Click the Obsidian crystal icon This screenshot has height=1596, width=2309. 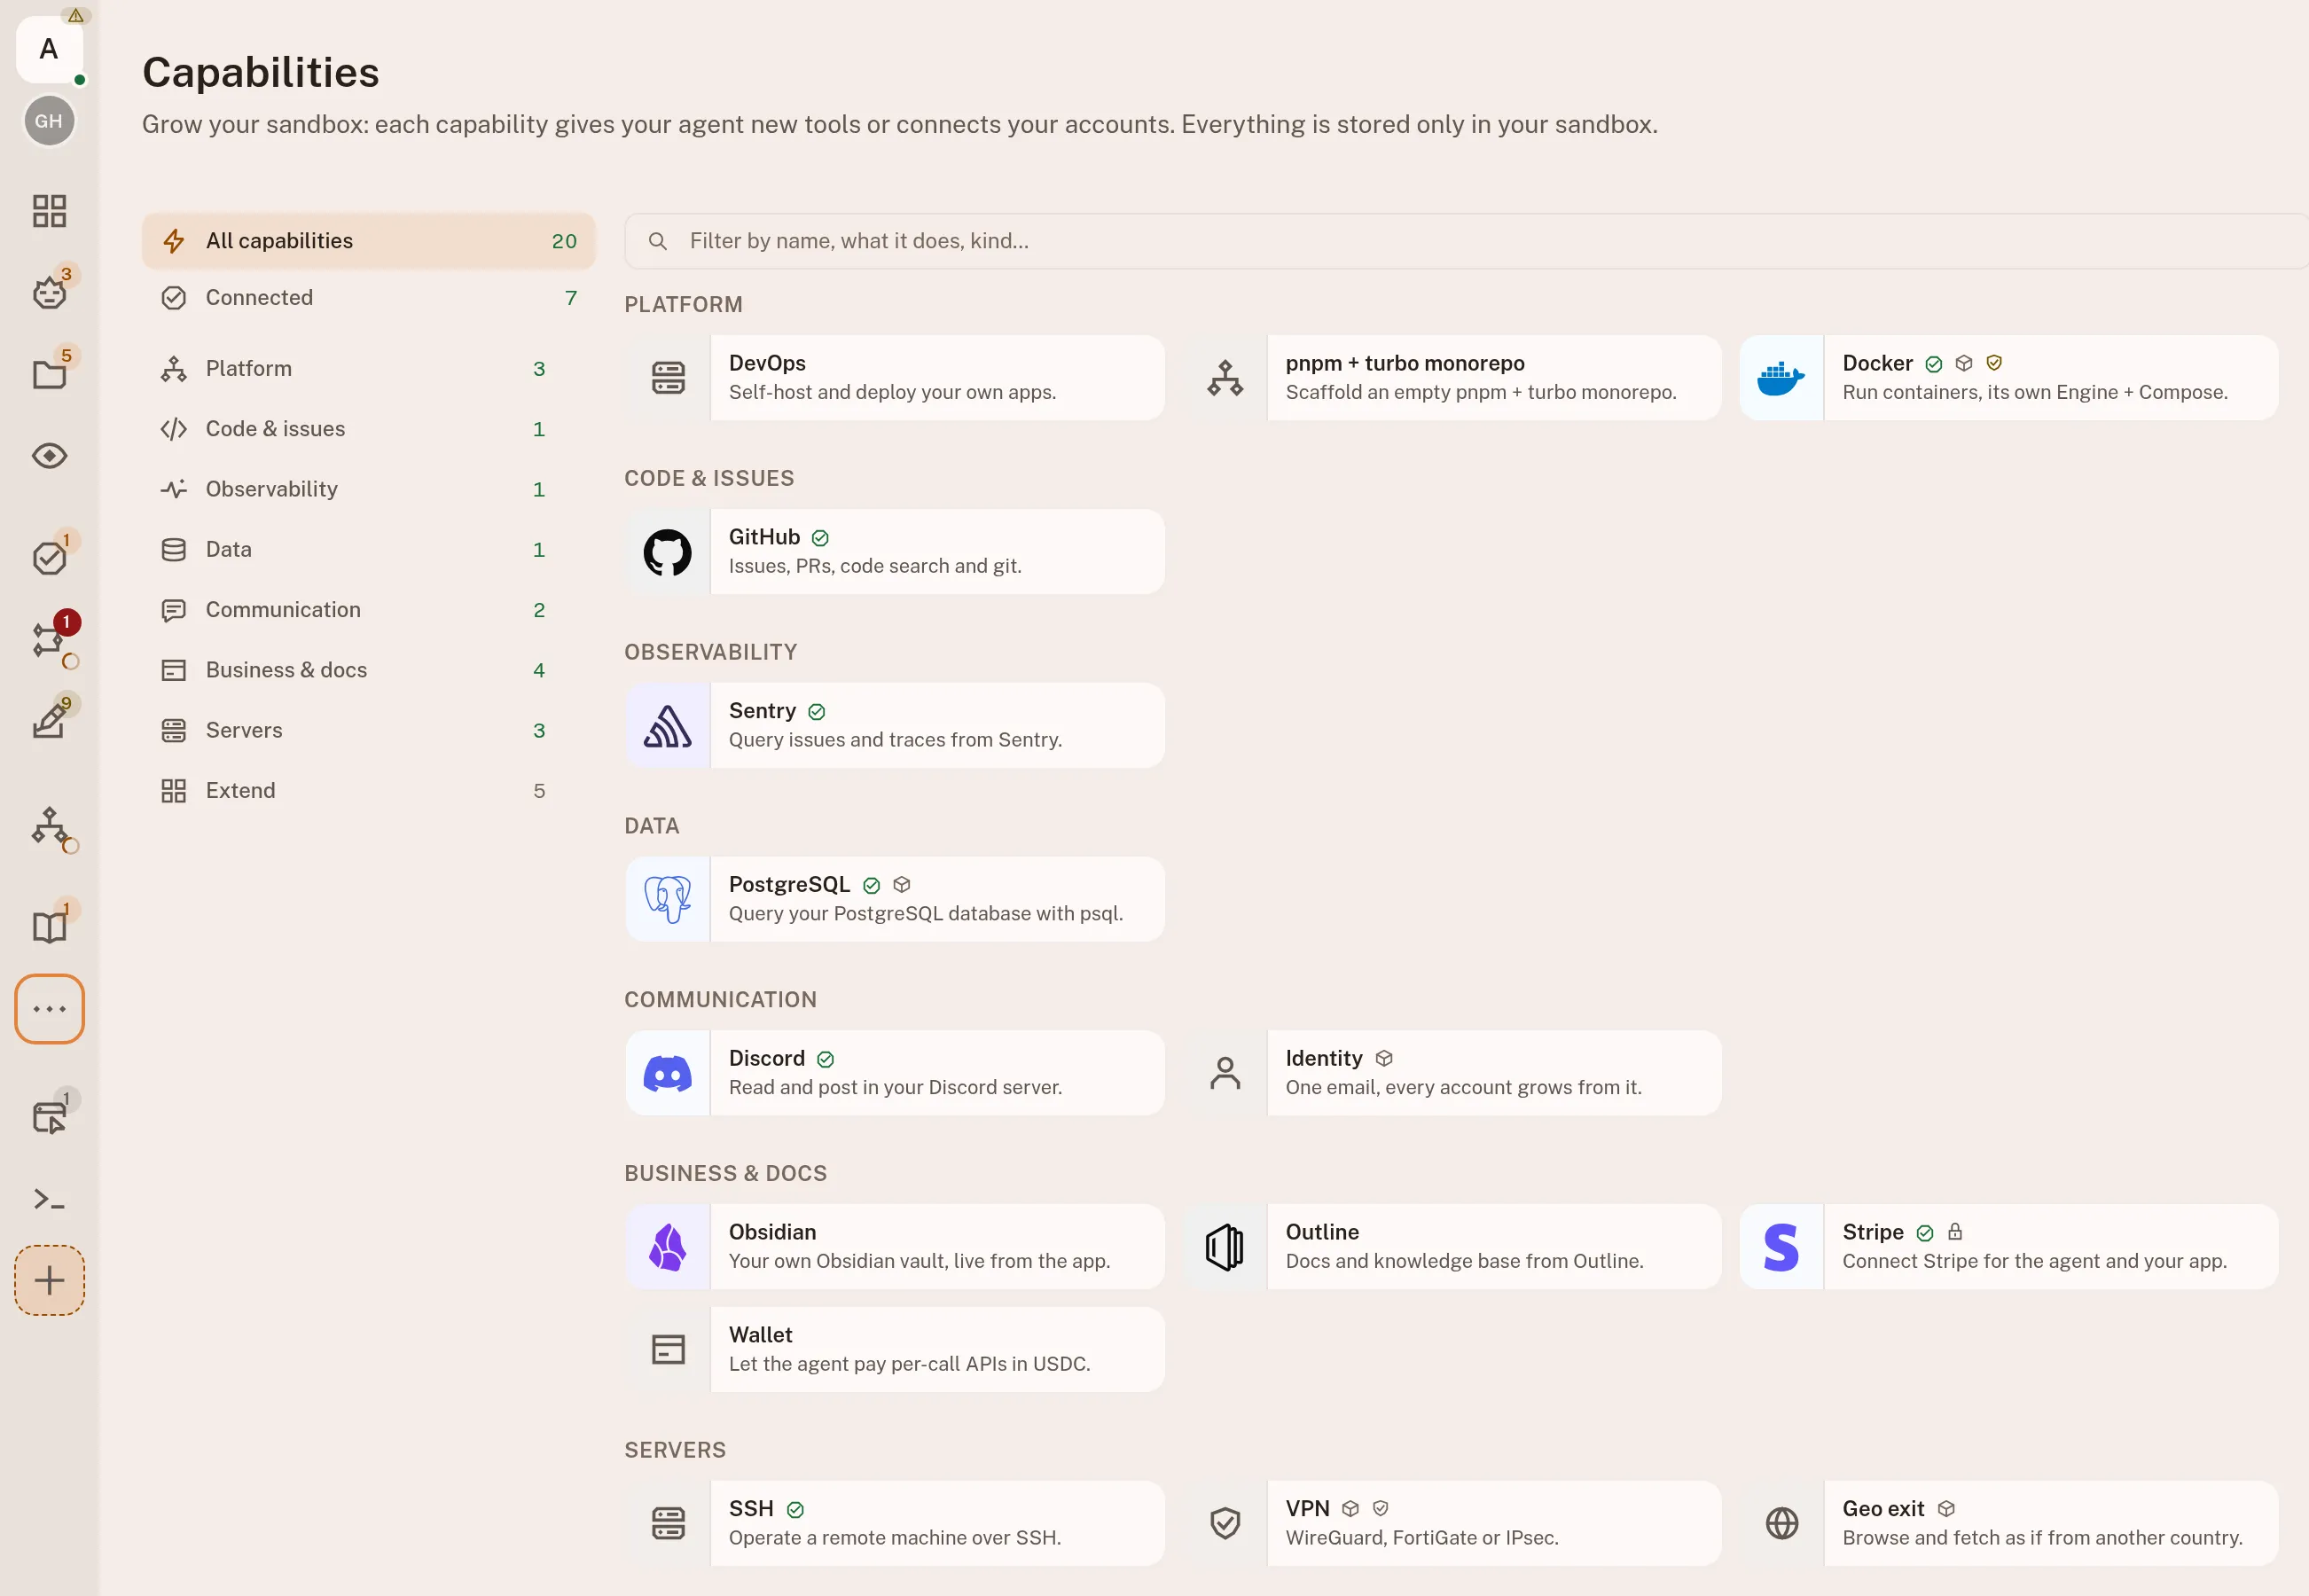(x=667, y=1247)
